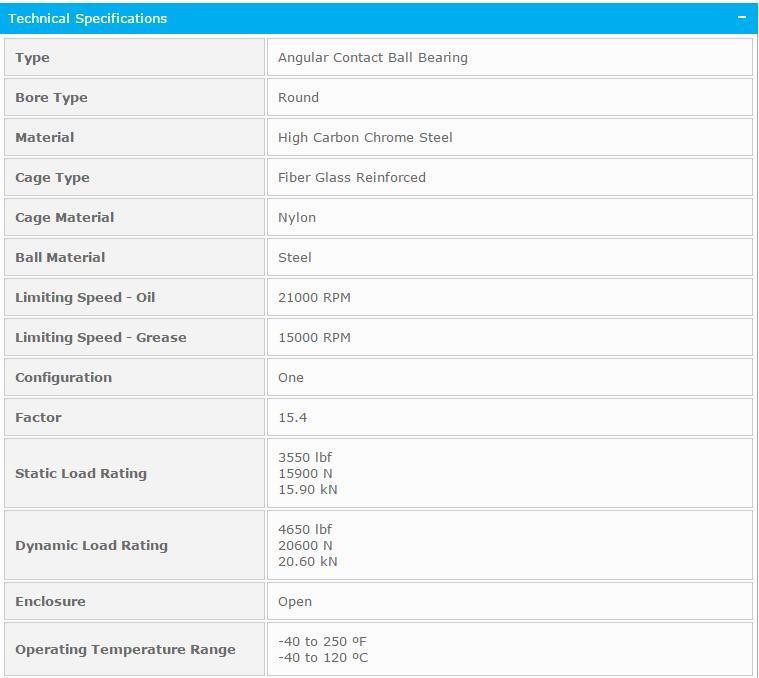Viewport: 759px width, 678px height.
Task: Select the High Carbon Chrome Steel value
Action: (x=365, y=137)
